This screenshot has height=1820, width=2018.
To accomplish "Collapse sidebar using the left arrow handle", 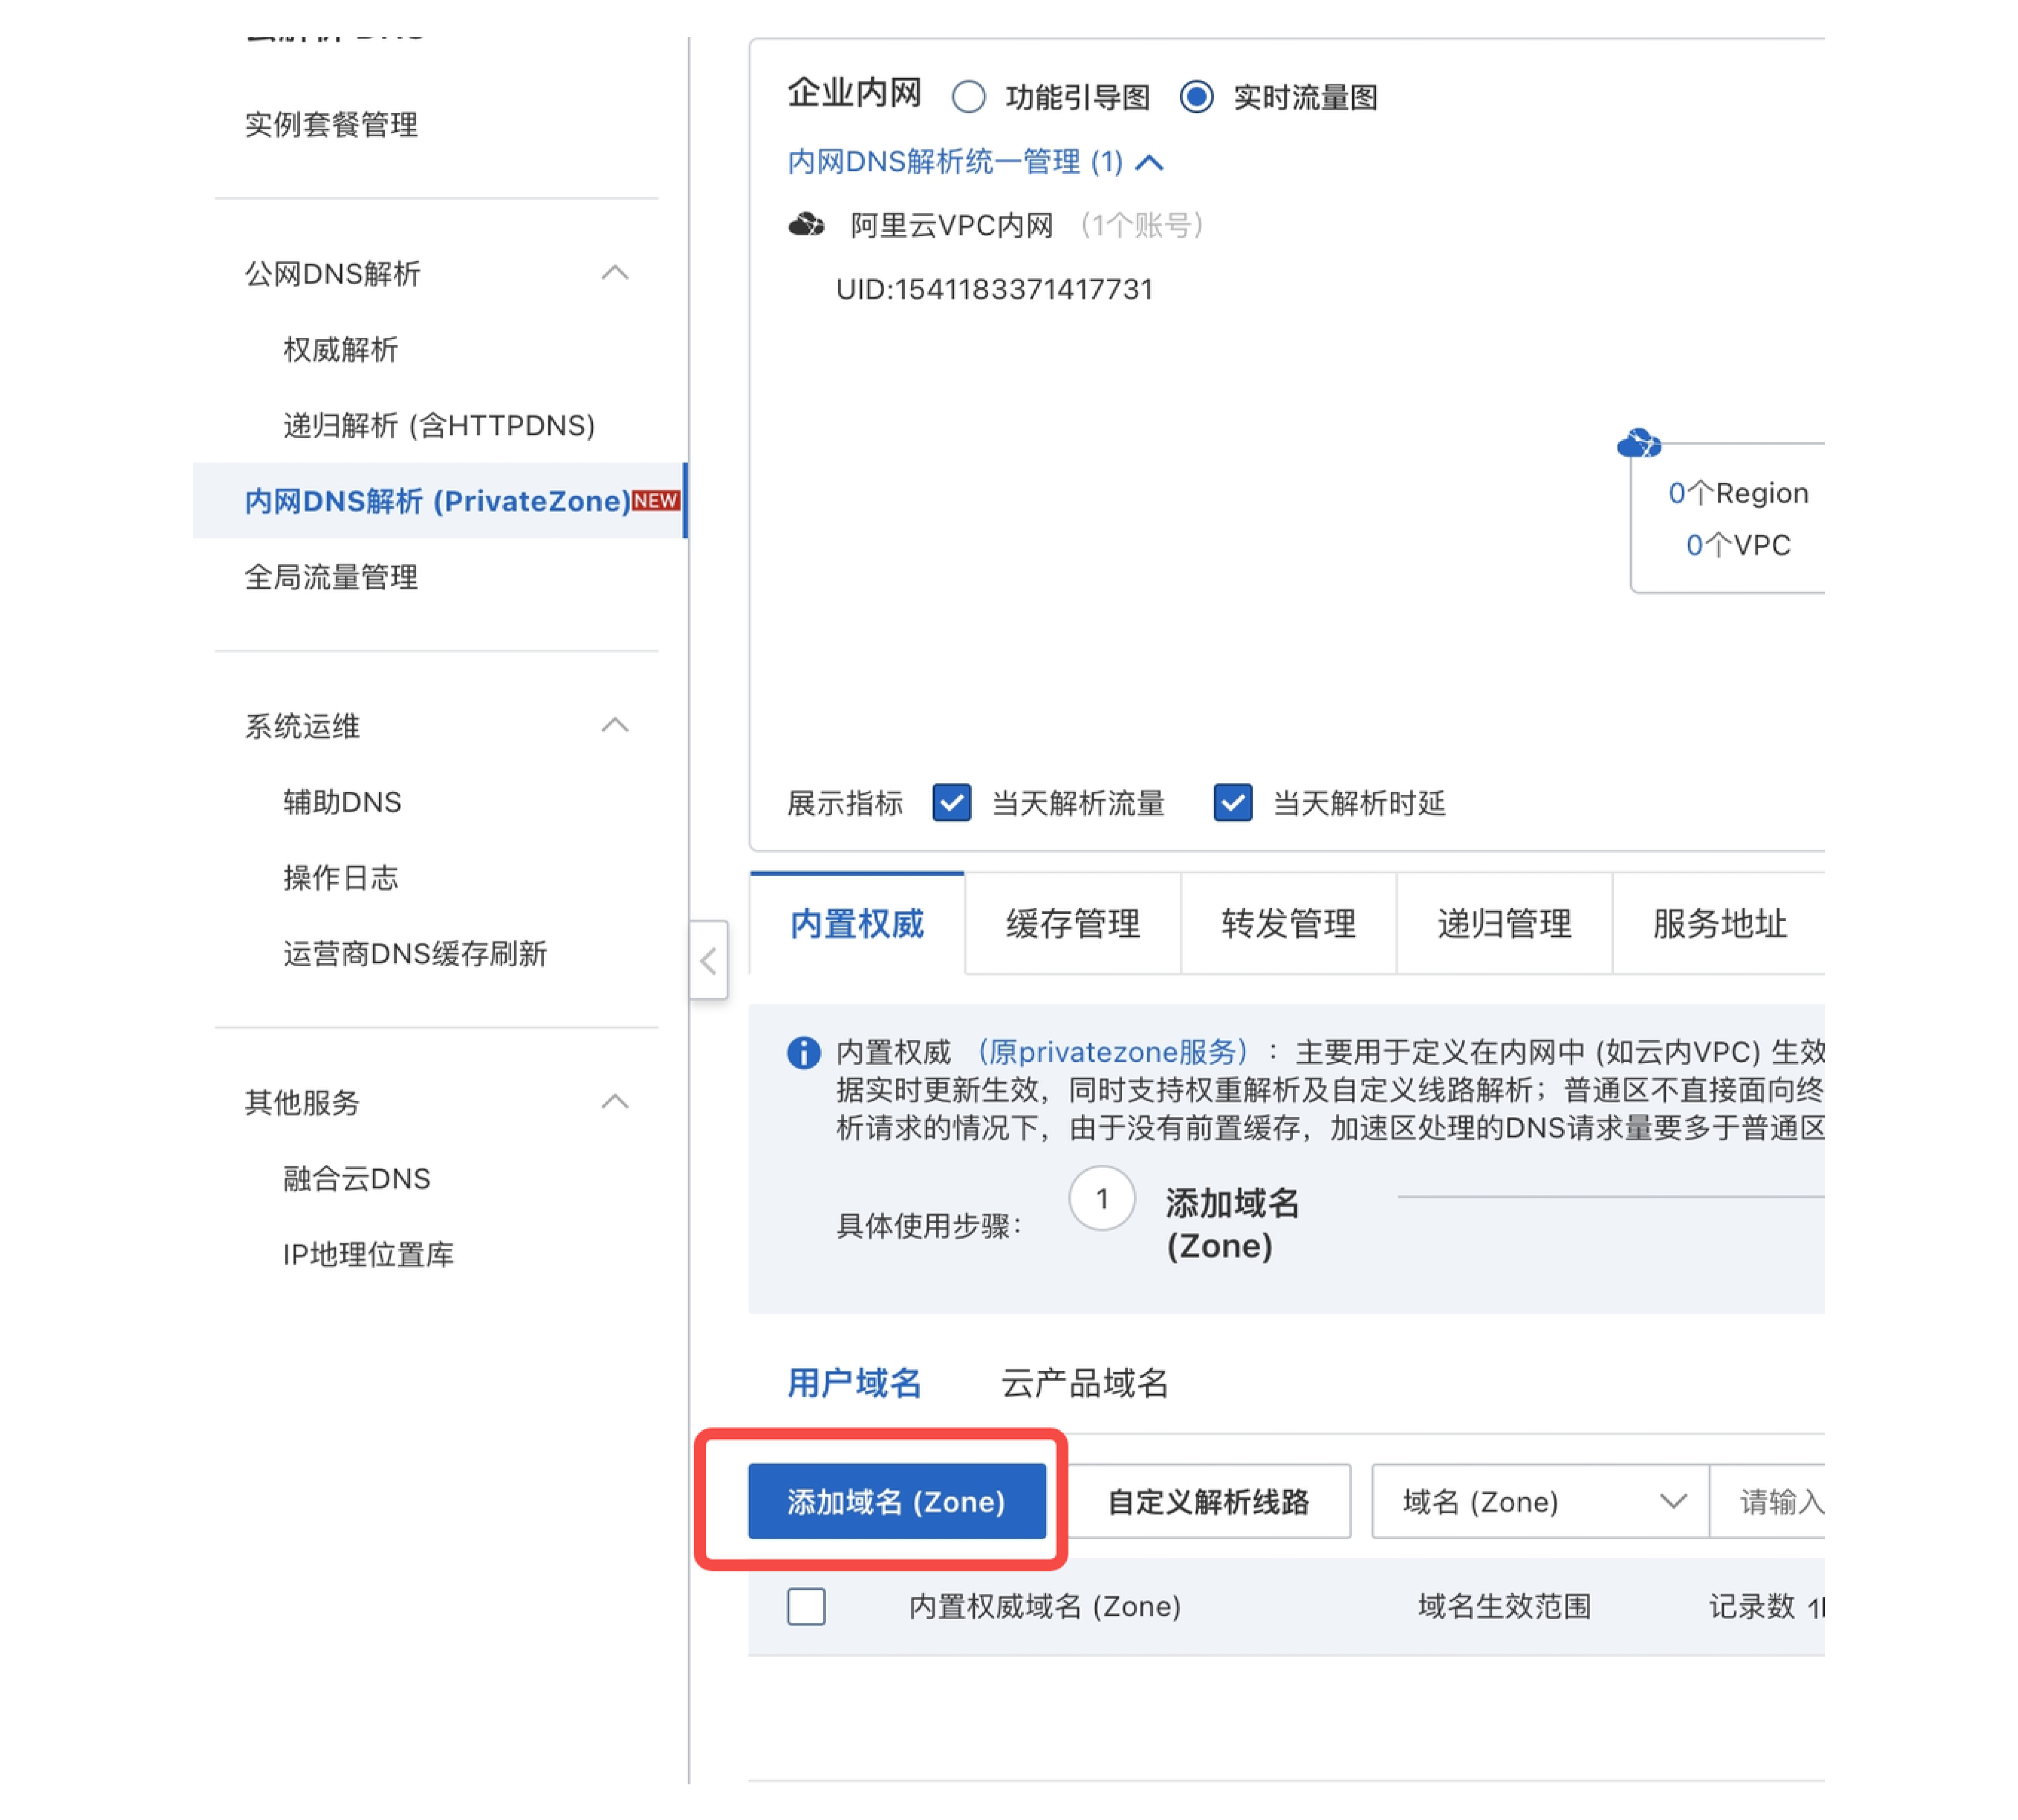I will pyautogui.click(x=708, y=960).
